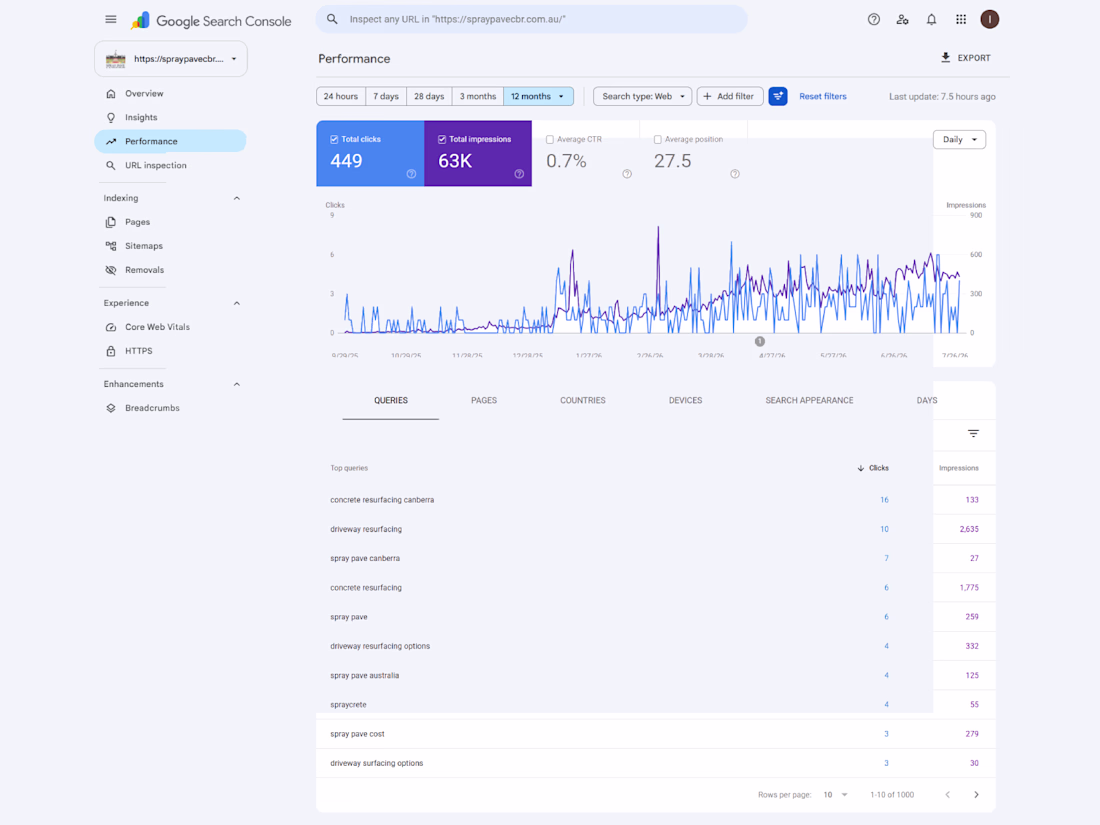
Task: Switch to the SEARCH APPEARANCE tab
Action: [x=810, y=401]
